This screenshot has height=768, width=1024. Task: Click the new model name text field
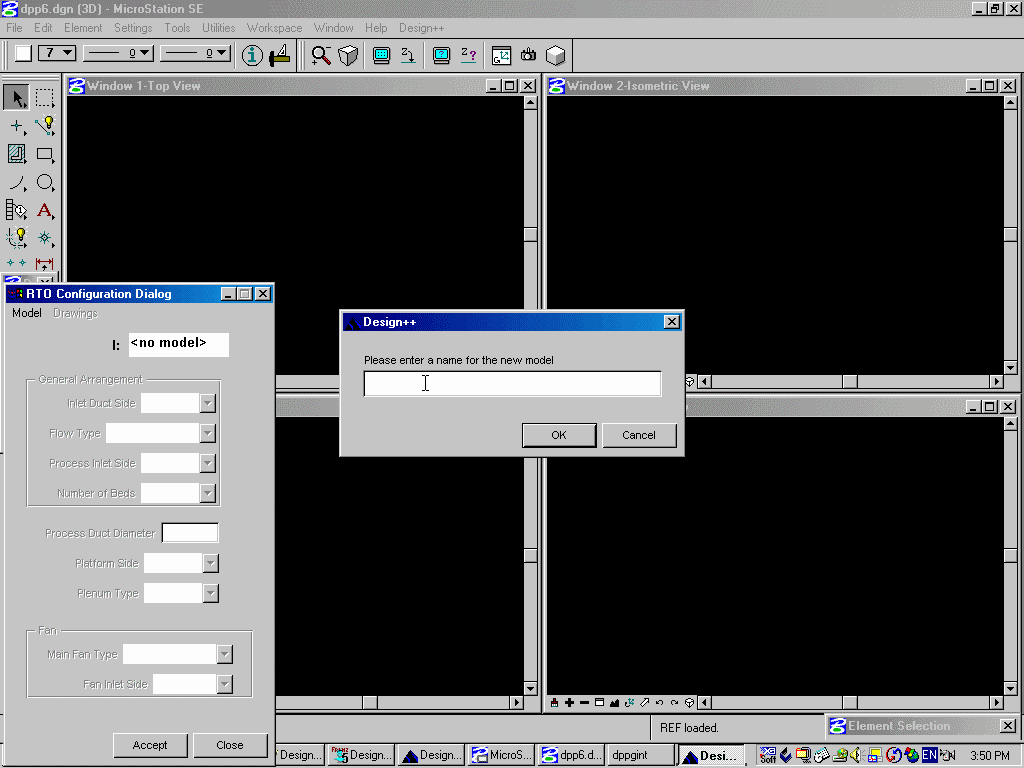coord(512,384)
